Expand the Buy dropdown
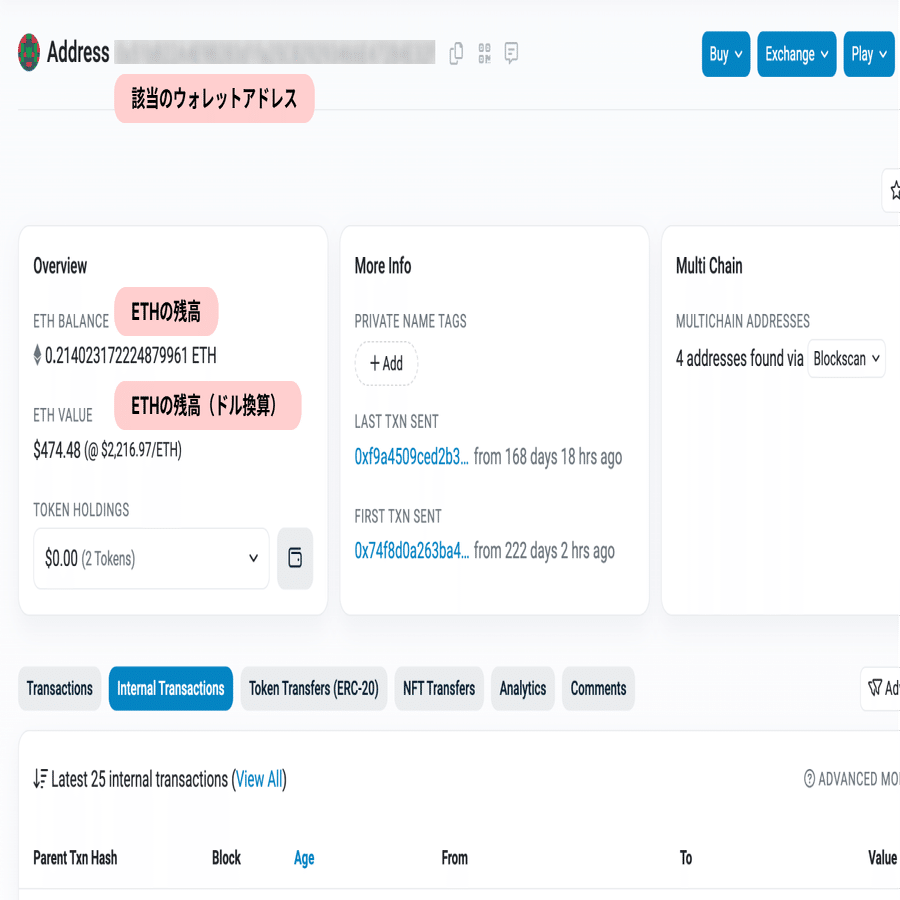 (725, 54)
